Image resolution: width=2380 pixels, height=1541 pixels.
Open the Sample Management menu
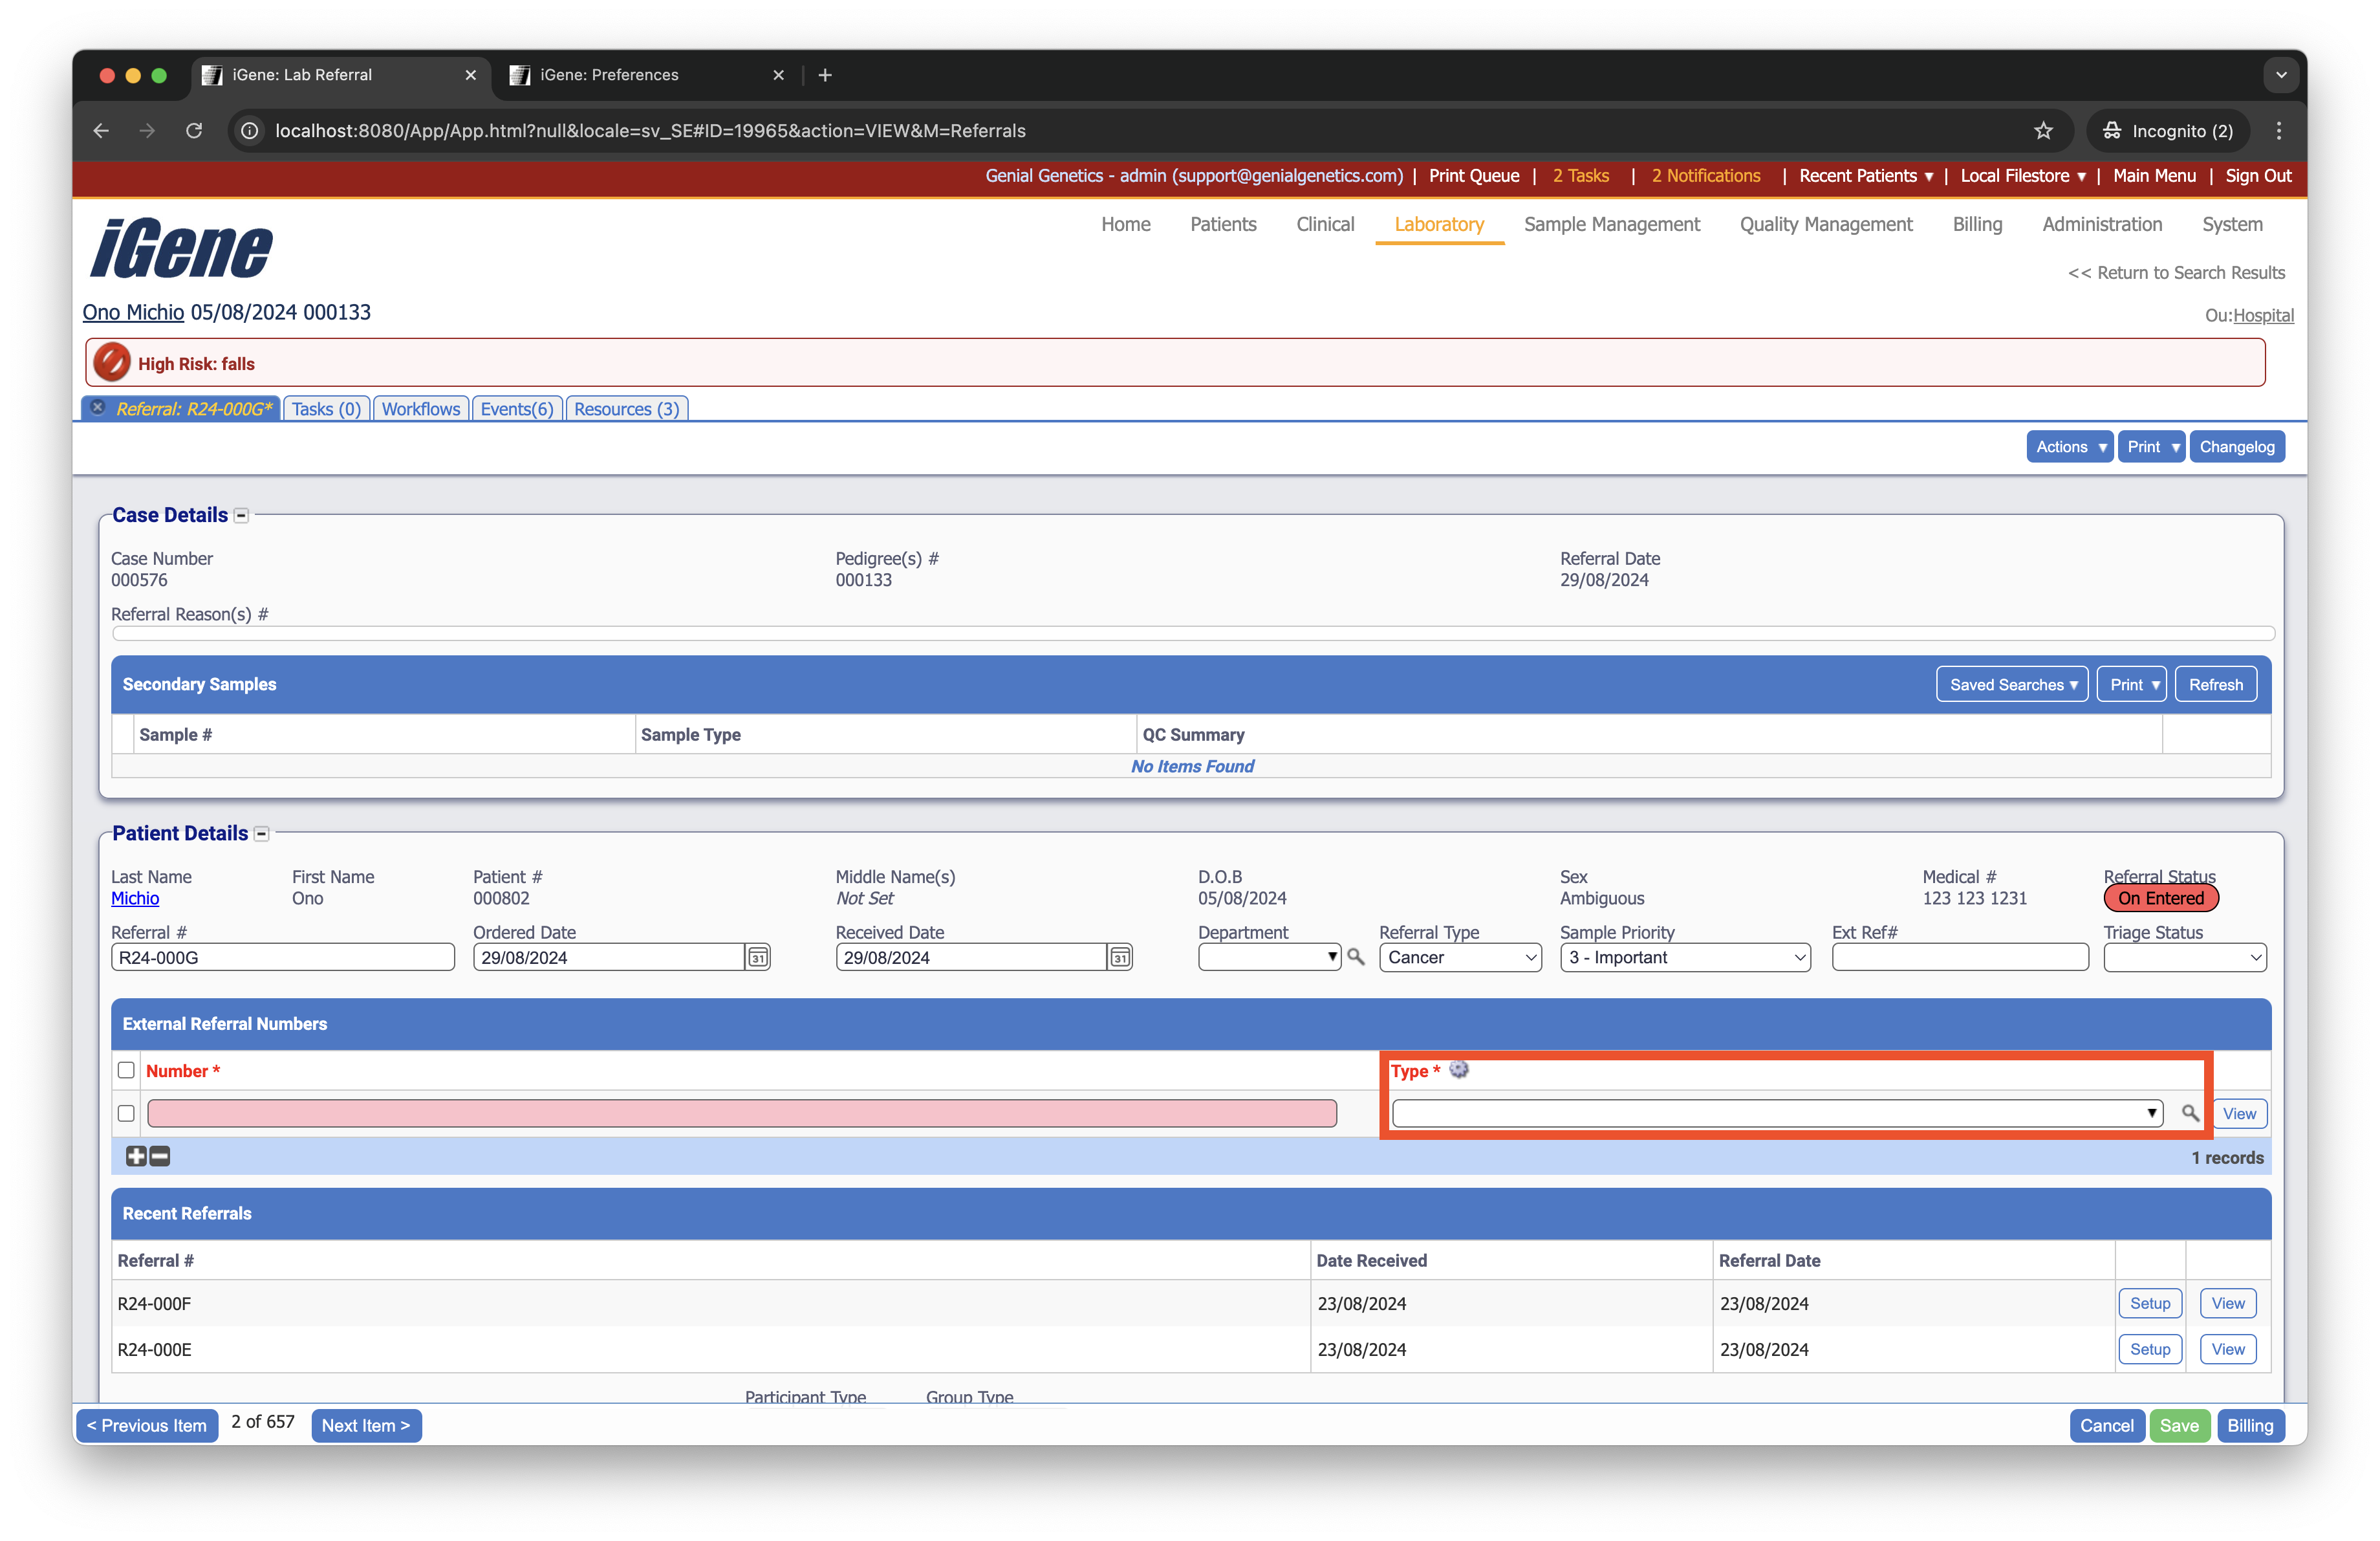1611,224
